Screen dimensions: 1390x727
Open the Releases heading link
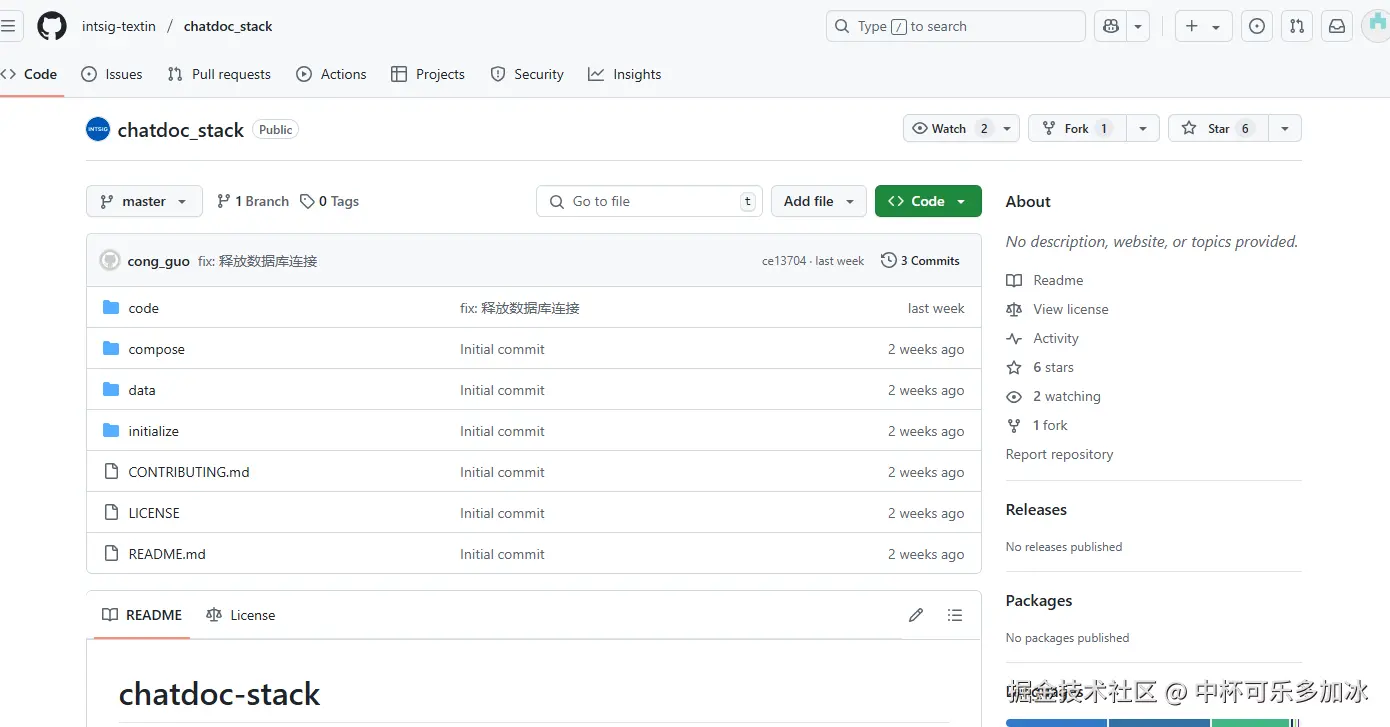1036,509
